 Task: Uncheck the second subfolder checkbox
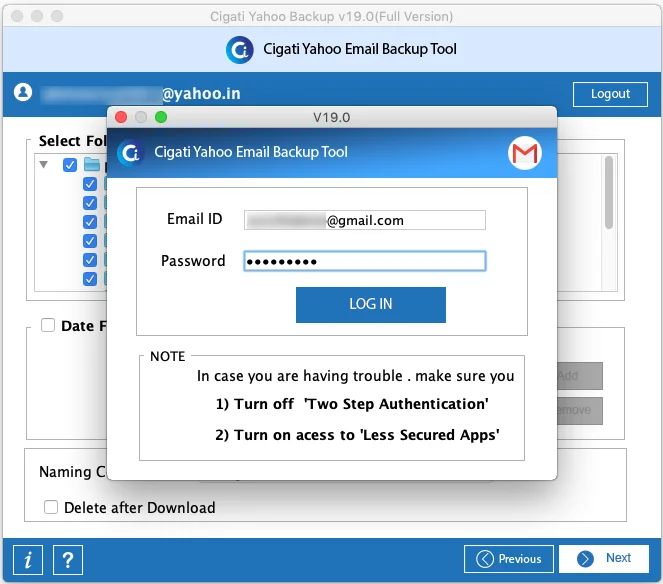point(90,203)
